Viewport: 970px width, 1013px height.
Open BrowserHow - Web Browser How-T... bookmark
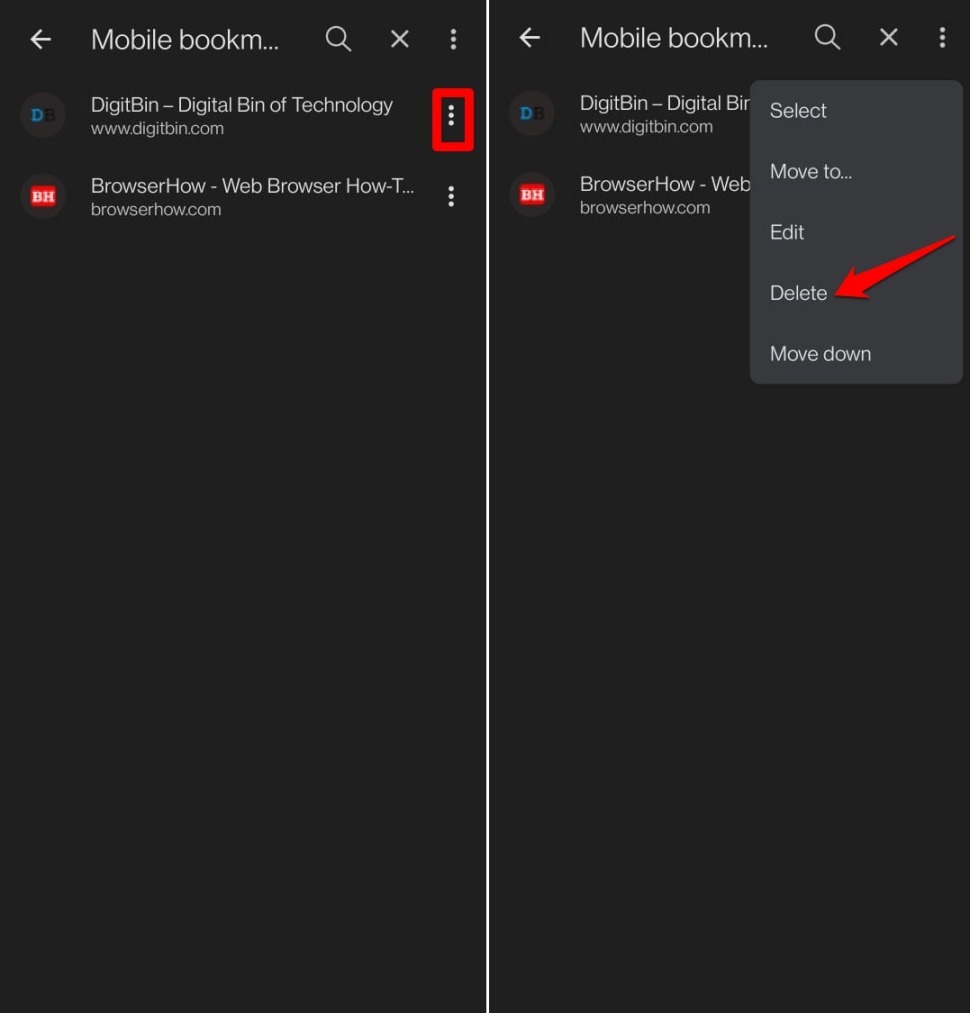pos(252,186)
